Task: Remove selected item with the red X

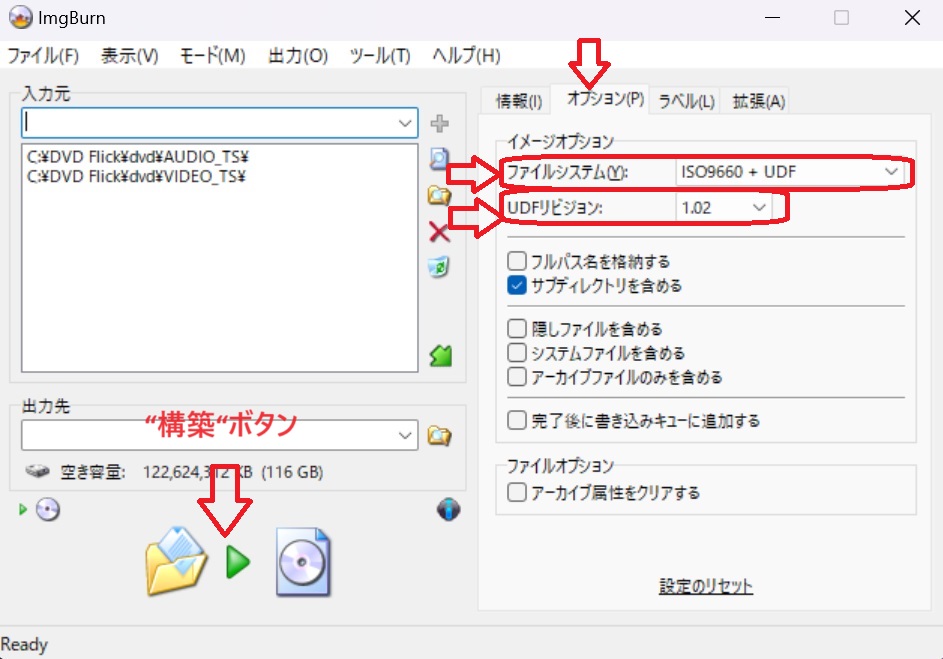Action: click(439, 231)
